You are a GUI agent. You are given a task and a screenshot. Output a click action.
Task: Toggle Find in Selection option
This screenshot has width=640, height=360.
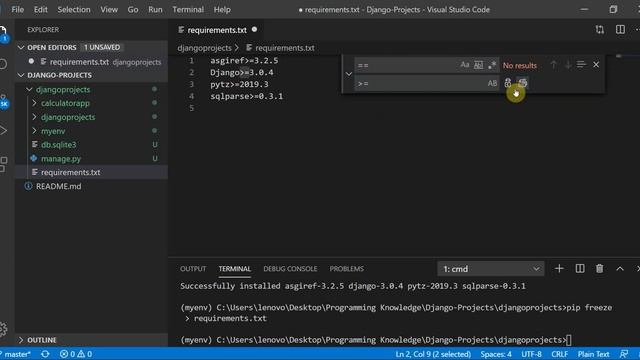click(581, 65)
